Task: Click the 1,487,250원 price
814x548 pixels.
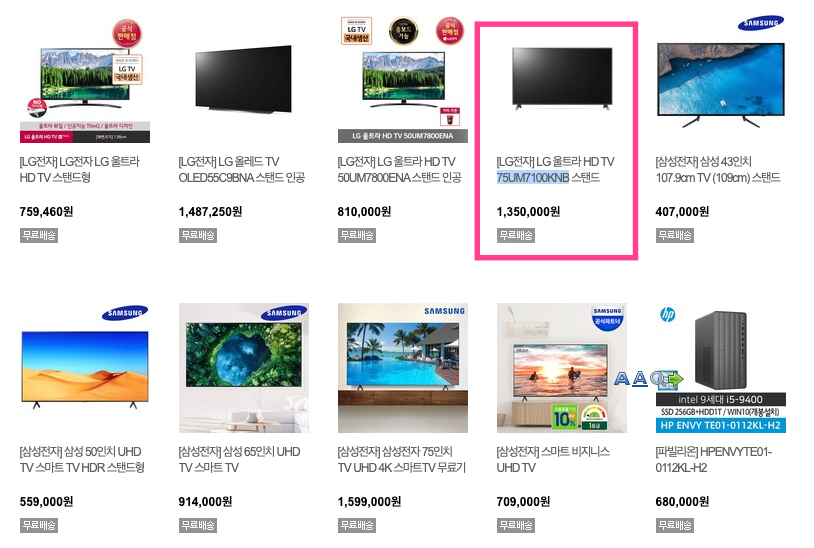Action: point(210,212)
